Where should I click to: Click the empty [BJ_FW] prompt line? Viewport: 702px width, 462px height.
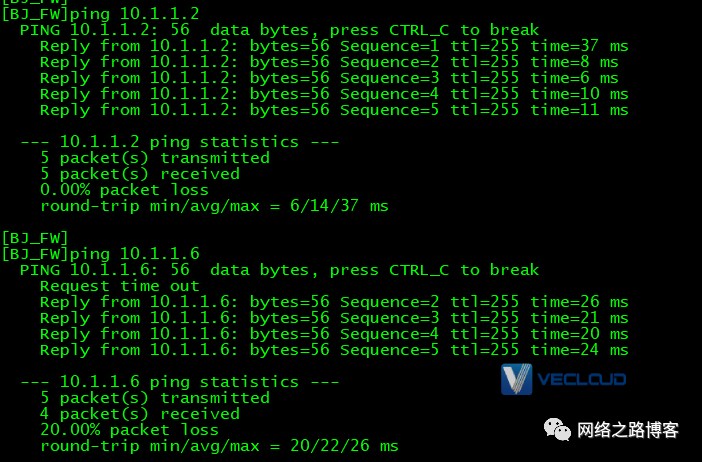(x=35, y=238)
